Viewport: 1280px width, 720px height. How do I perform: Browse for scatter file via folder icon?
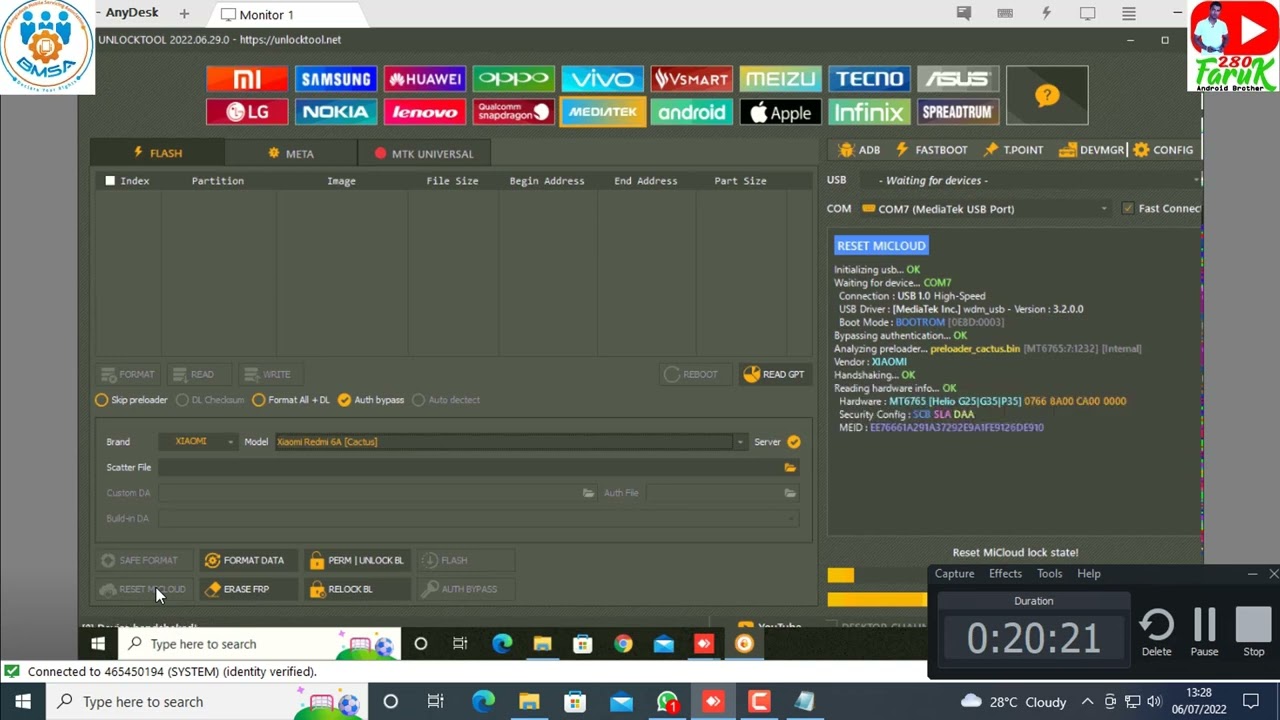tap(790, 467)
